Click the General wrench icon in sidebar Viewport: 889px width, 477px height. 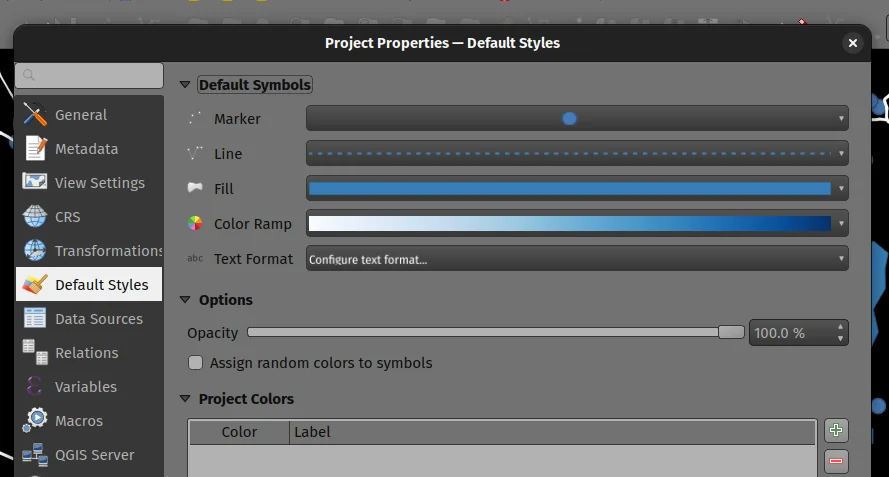pyautogui.click(x=35, y=115)
